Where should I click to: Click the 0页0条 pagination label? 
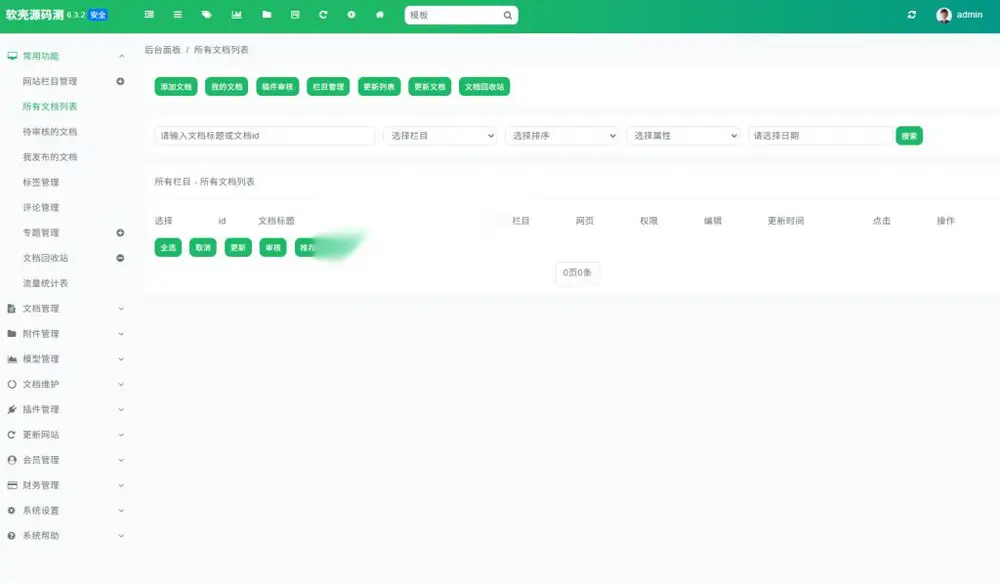tap(577, 272)
